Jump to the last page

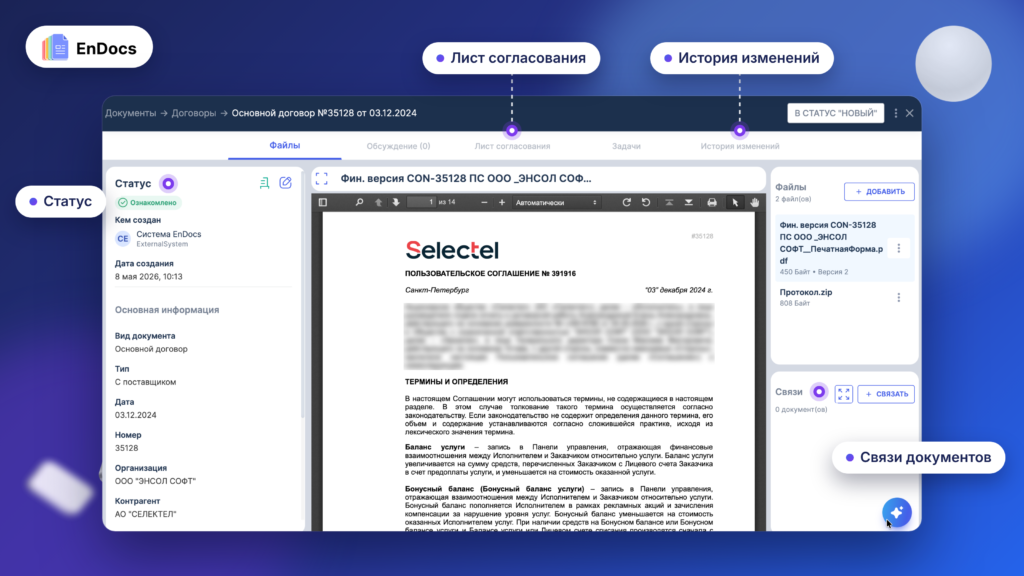(688, 202)
